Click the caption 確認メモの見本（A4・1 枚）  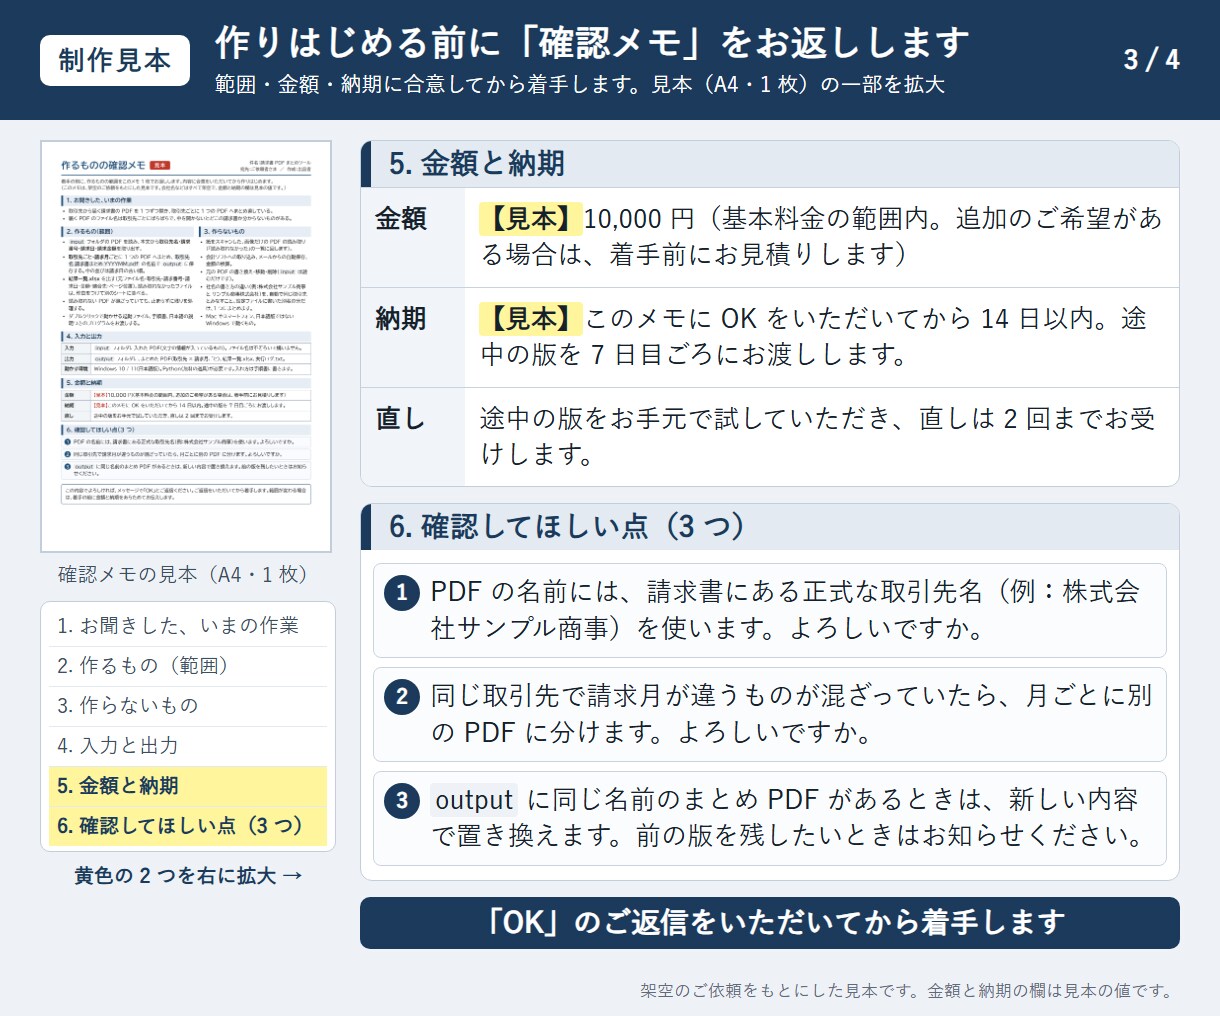point(186,575)
